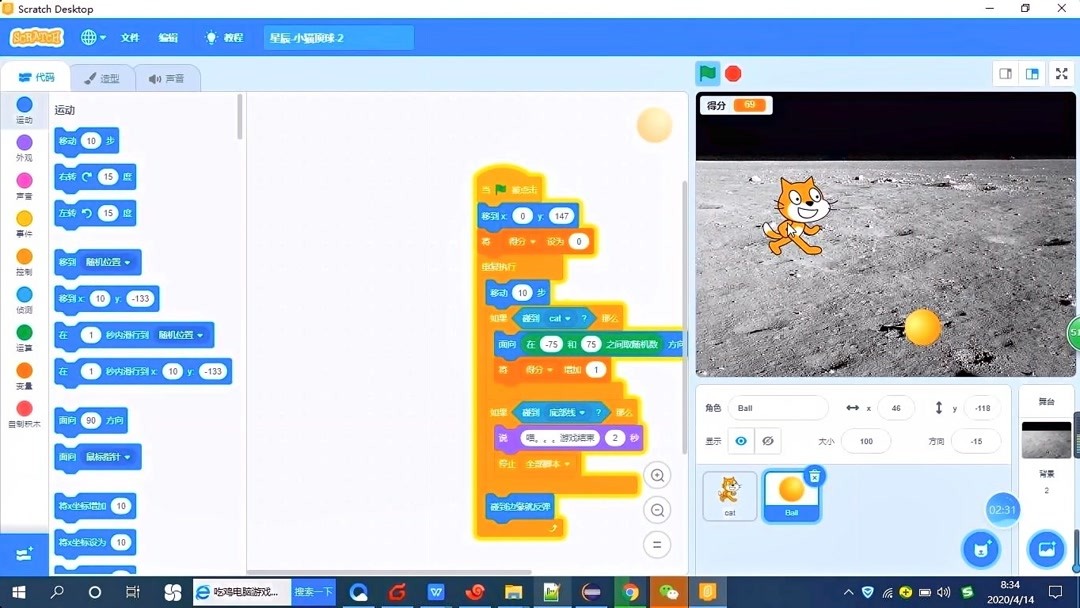Add a new sprite with the cat icon

pos(980,548)
